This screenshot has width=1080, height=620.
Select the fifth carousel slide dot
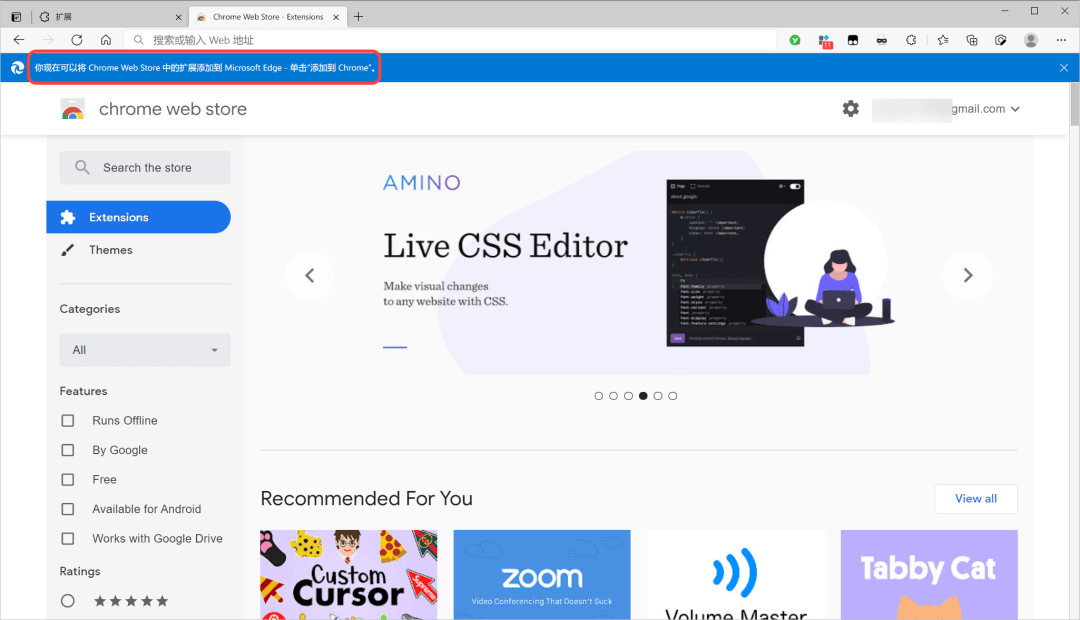click(658, 396)
